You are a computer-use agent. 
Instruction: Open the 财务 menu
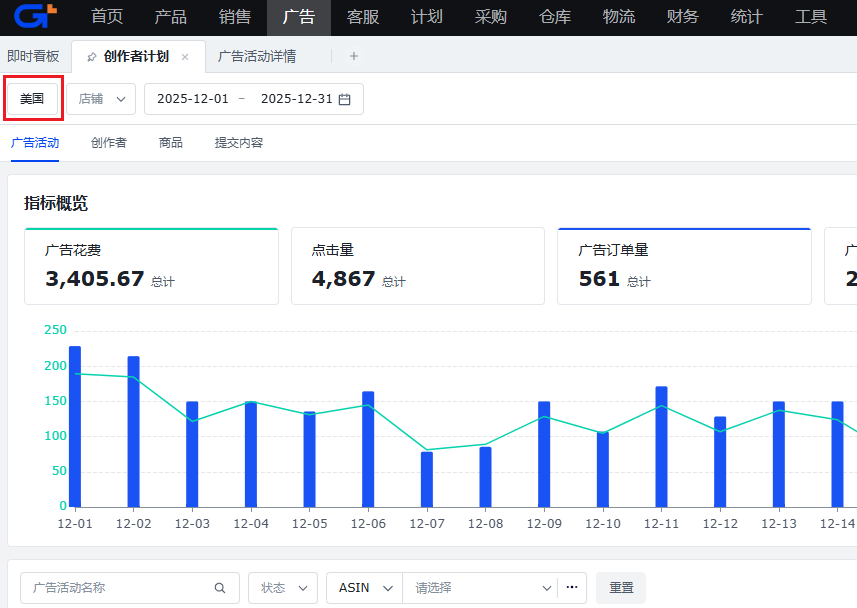[683, 17]
